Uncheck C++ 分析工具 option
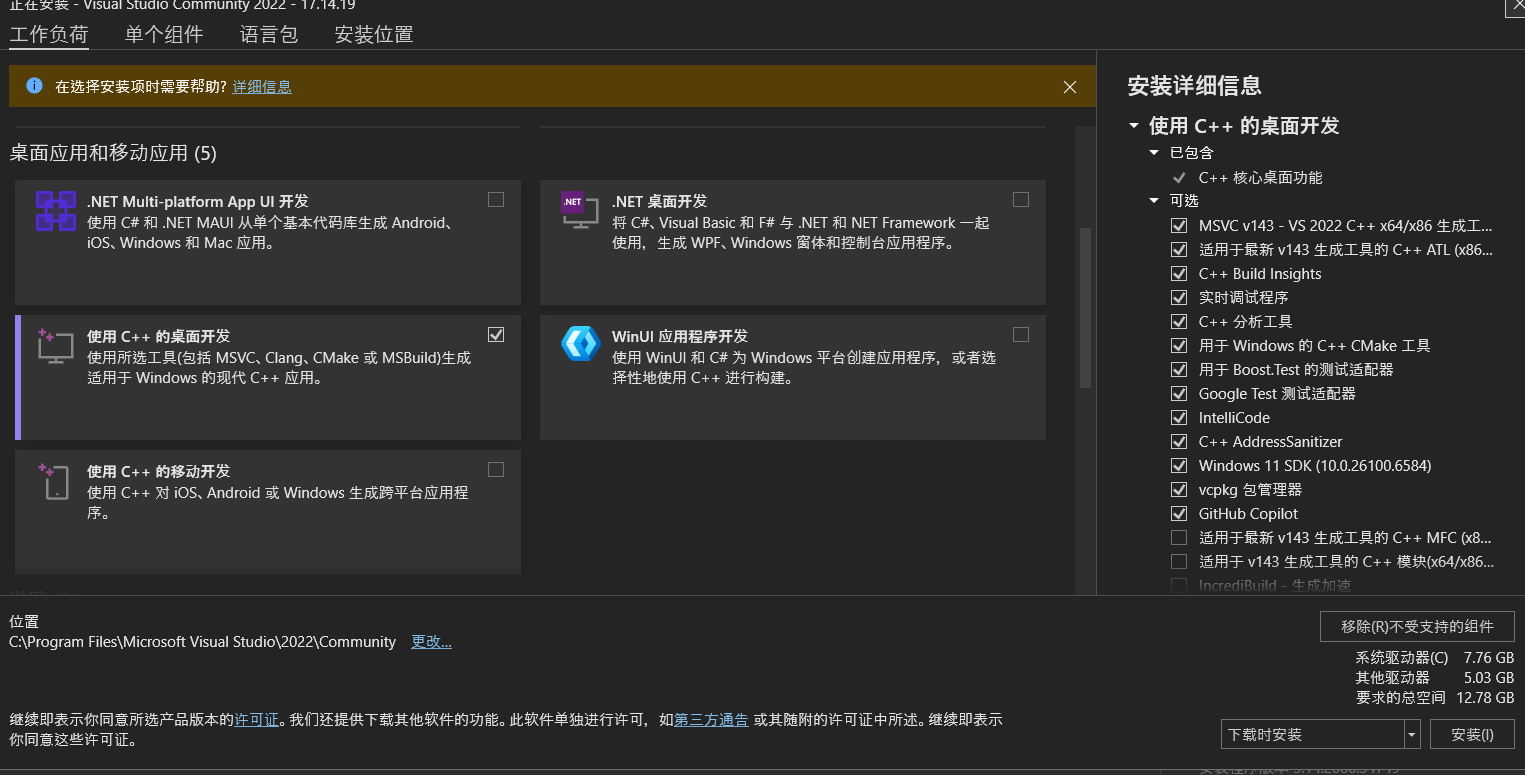This screenshot has width=1525, height=775. (1179, 322)
